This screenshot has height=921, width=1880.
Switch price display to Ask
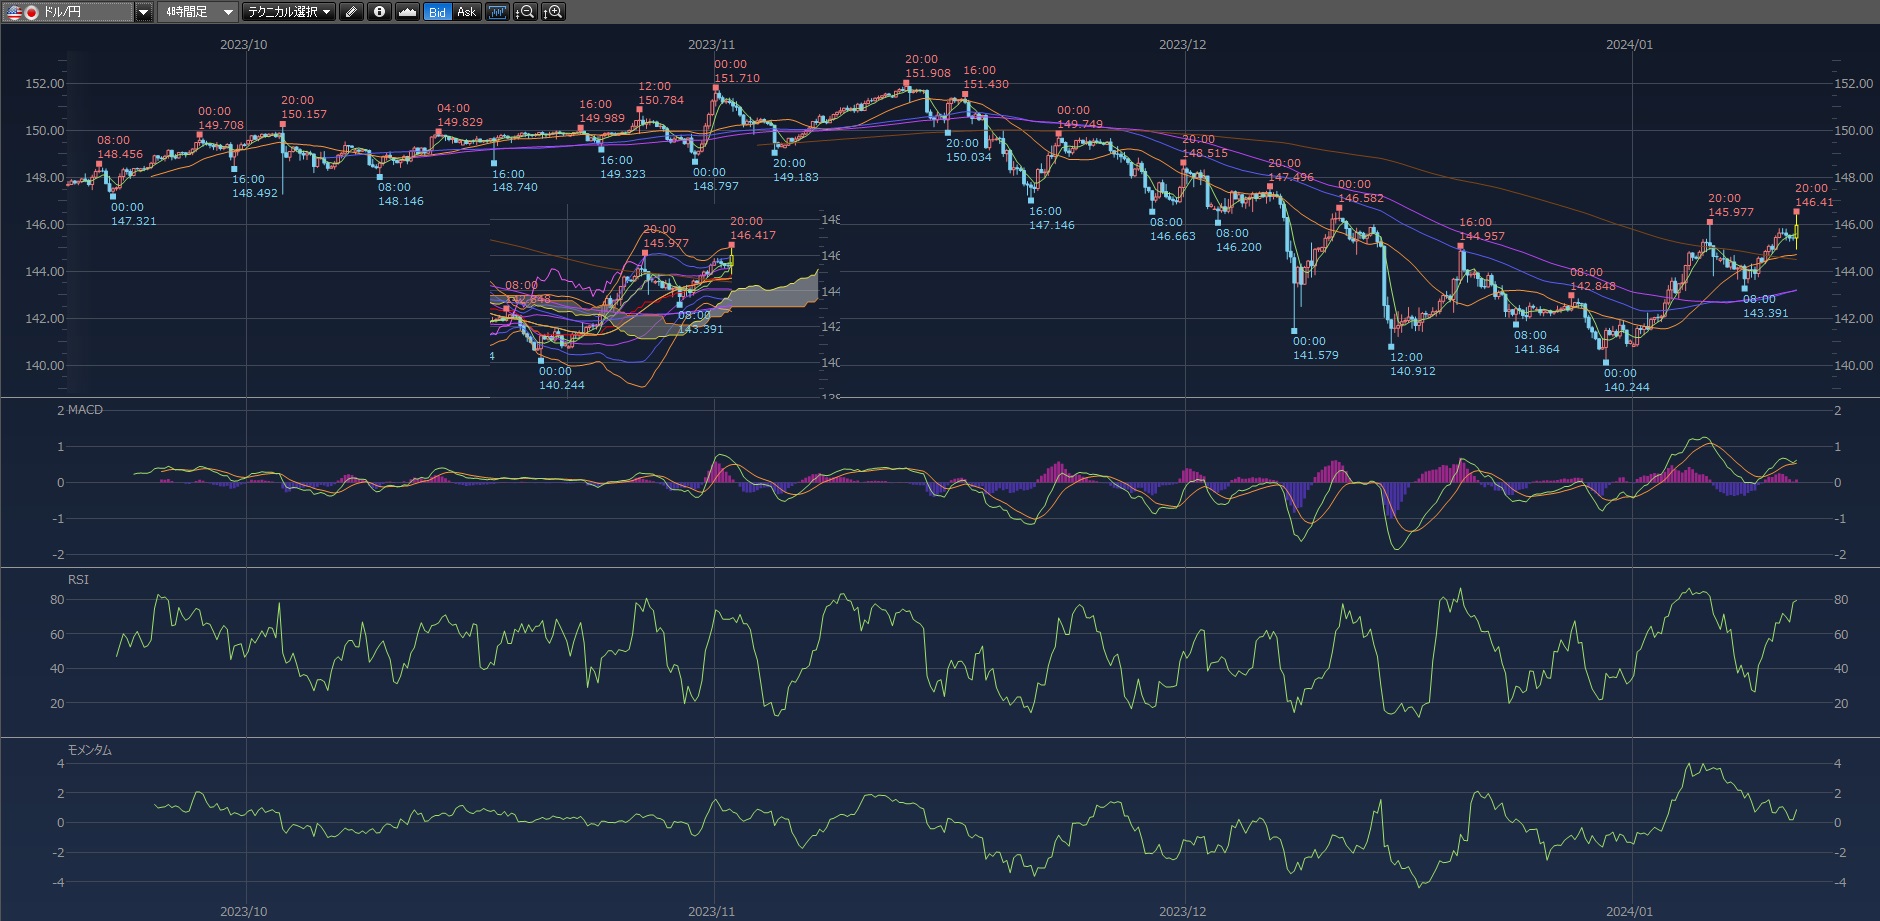tap(466, 12)
